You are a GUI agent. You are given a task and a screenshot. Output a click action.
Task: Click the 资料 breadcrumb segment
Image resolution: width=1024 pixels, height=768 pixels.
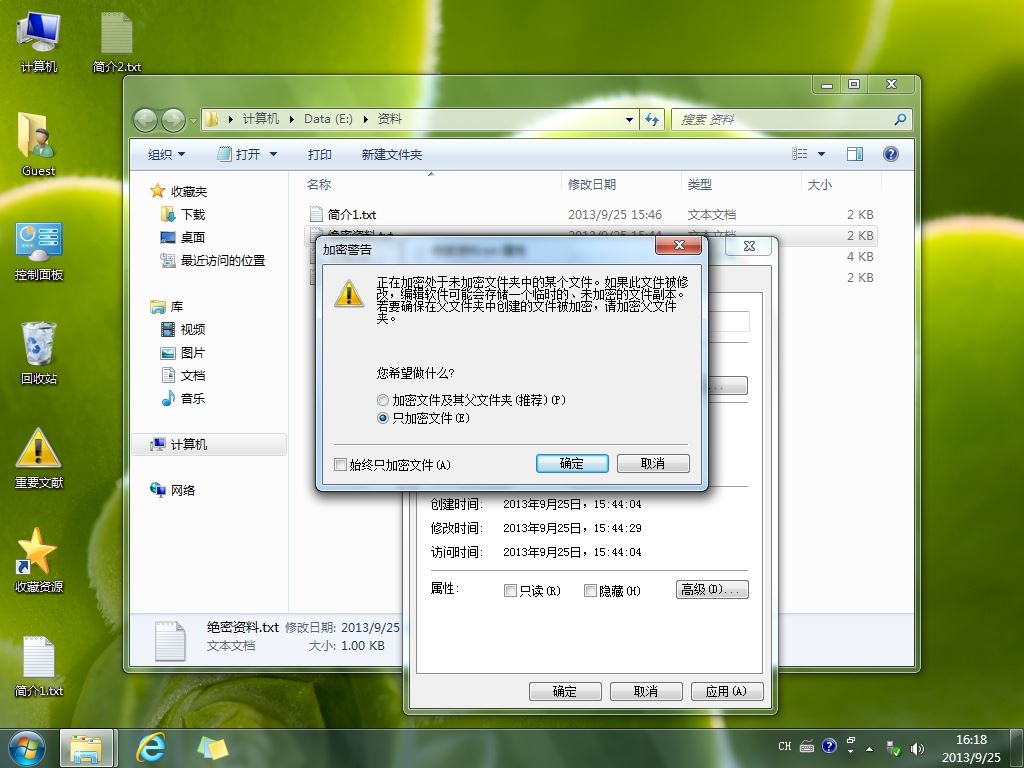point(389,119)
